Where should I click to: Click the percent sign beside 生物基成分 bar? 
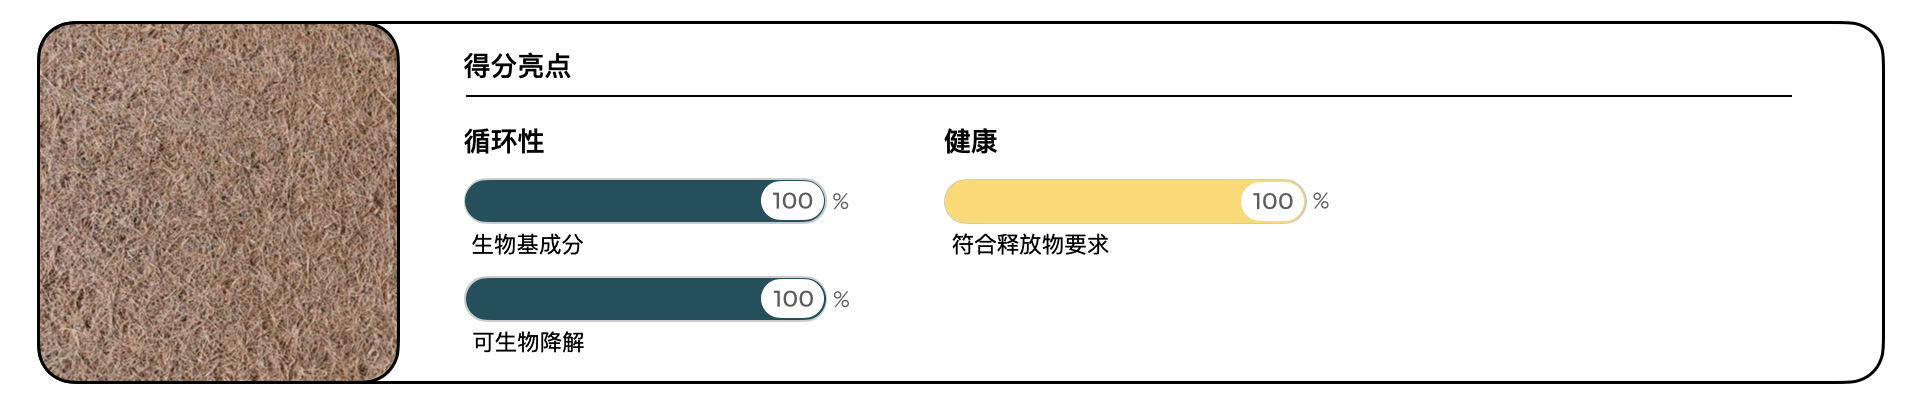[841, 202]
